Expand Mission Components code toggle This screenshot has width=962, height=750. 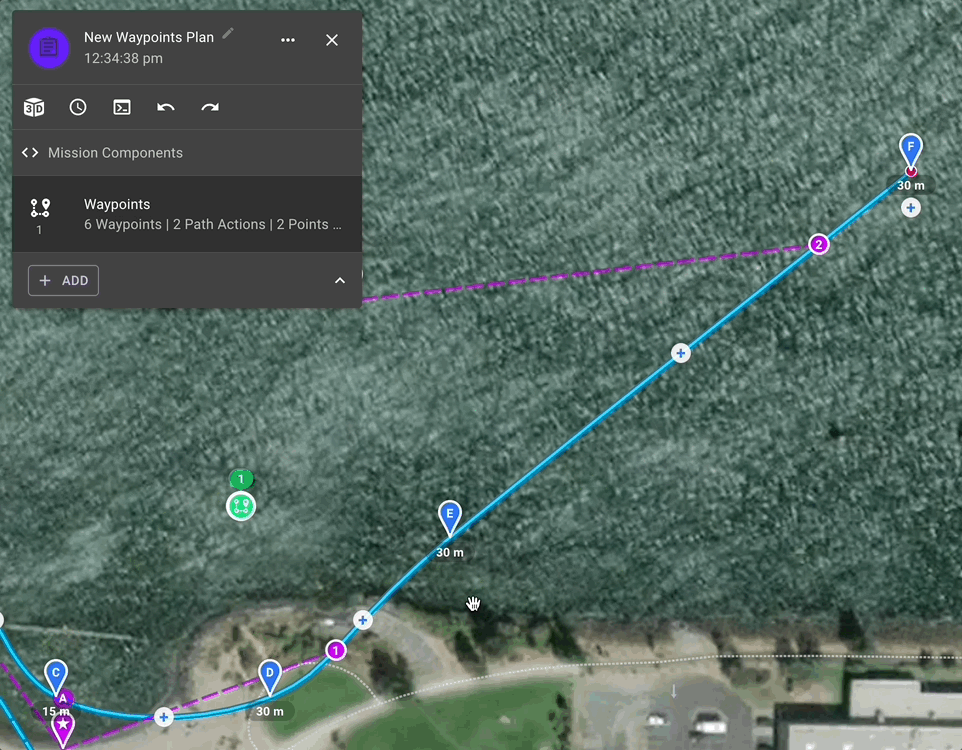coord(30,152)
